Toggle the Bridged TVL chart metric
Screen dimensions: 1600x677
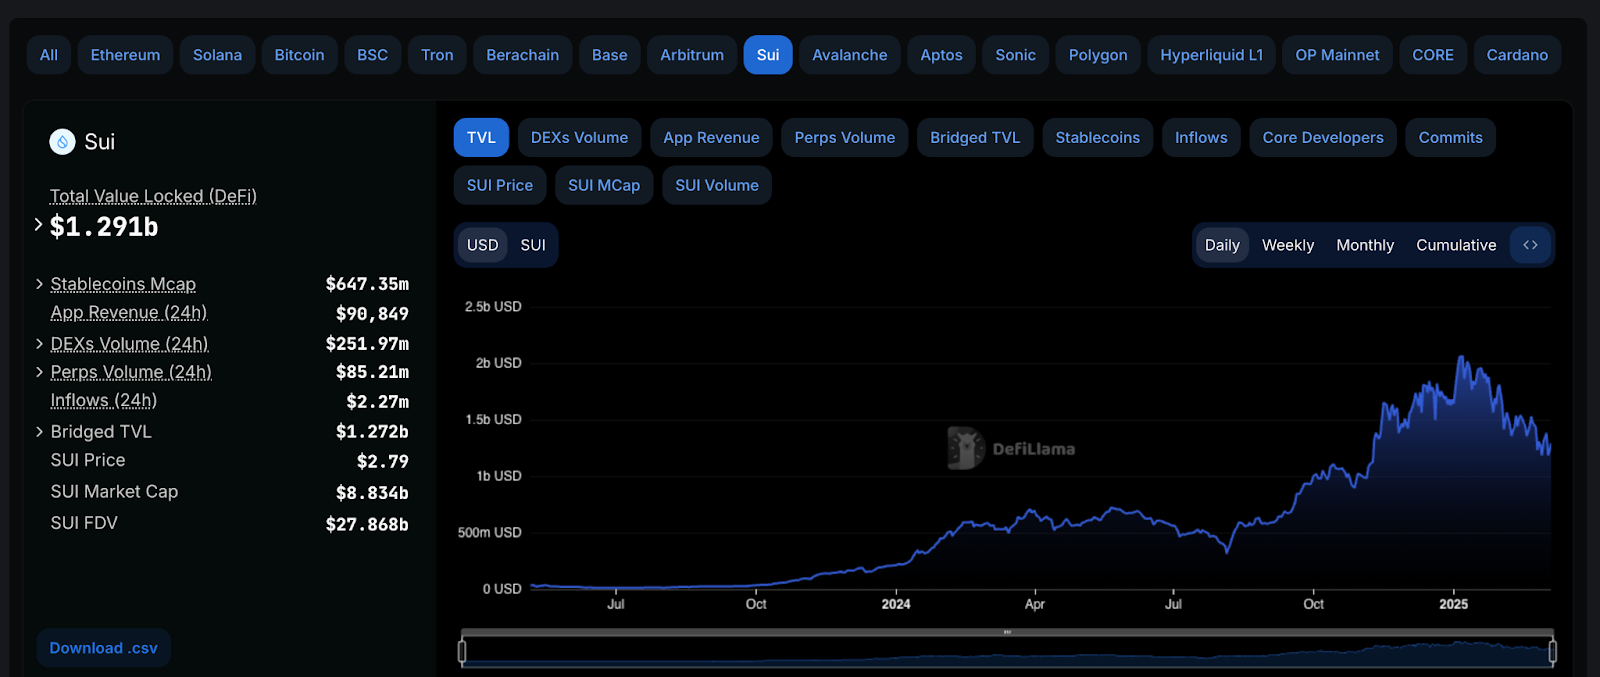pyautogui.click(x=975, y=138)
